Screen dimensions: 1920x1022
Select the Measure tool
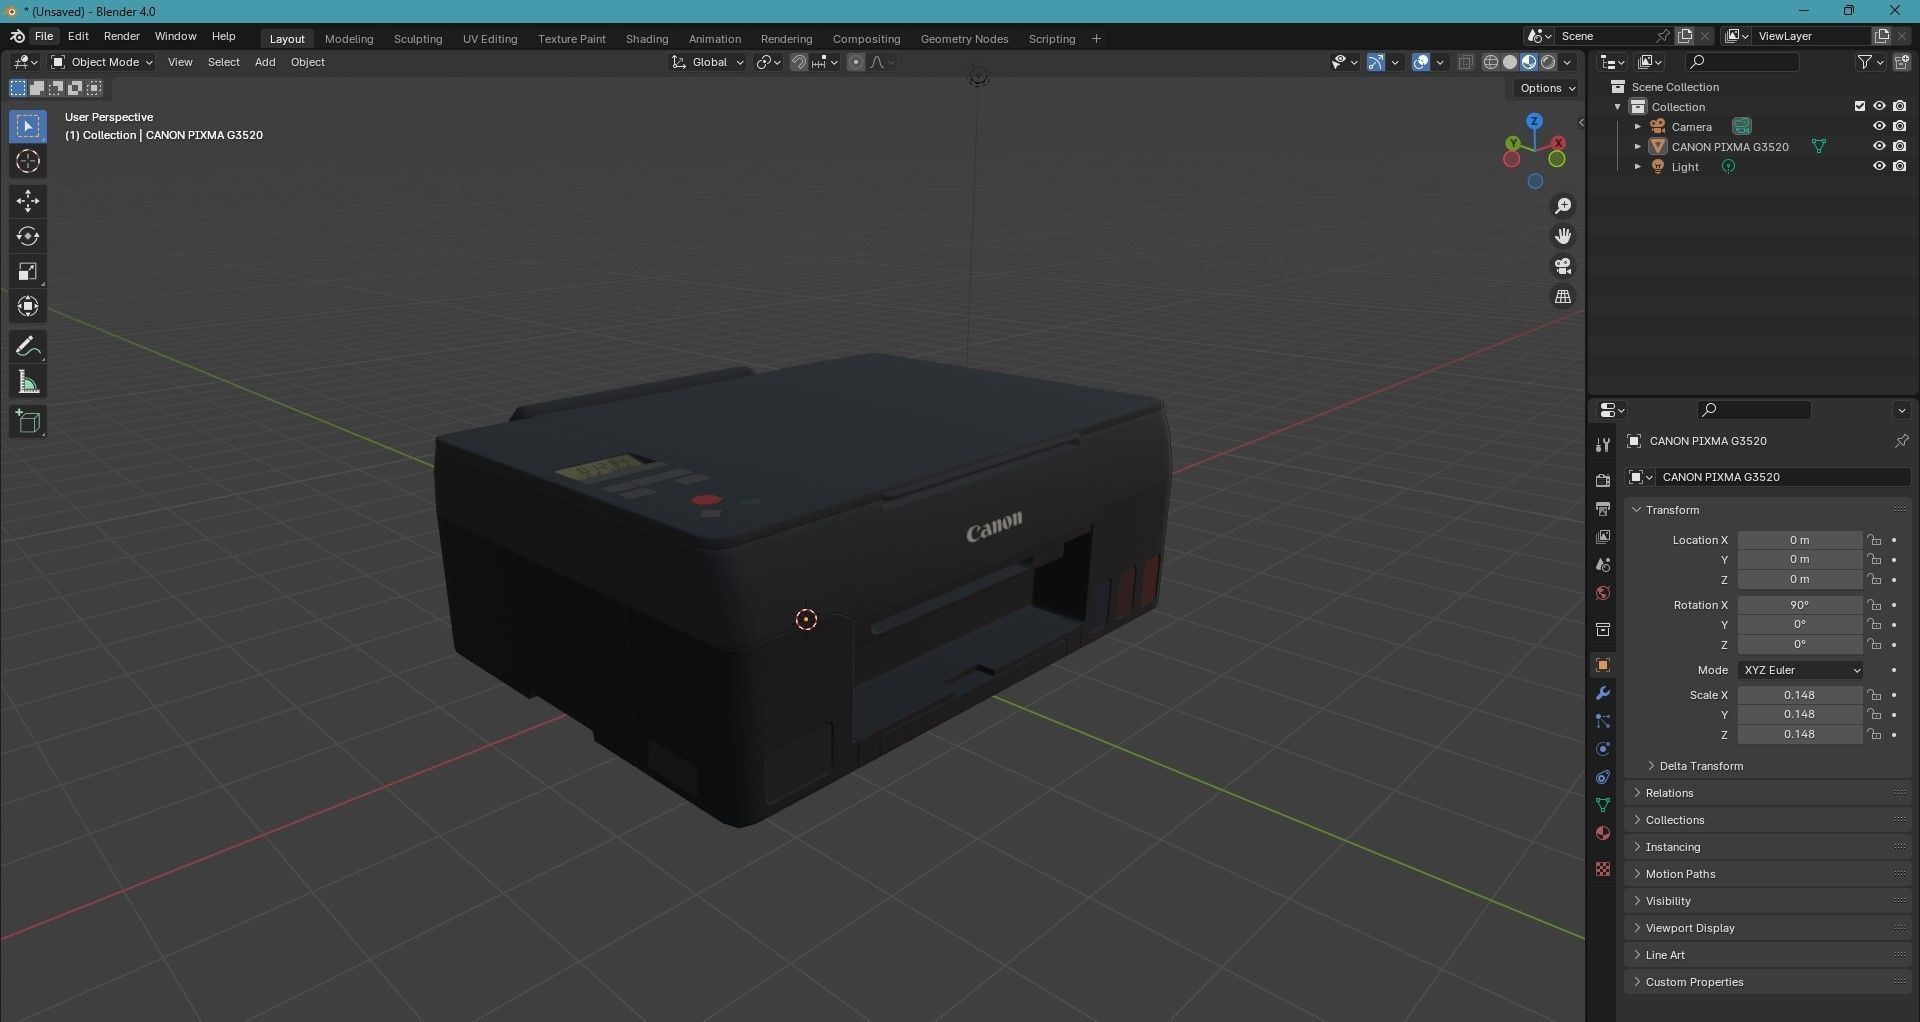point(28,382)
